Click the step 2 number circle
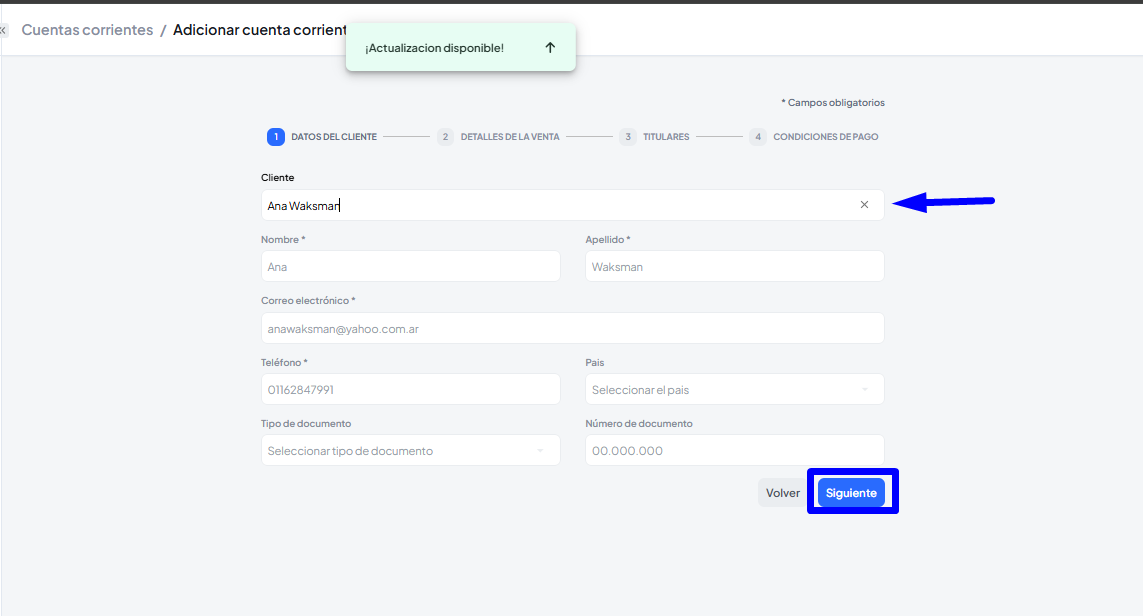Screen dimensions: 1143x616 [445, 137]
